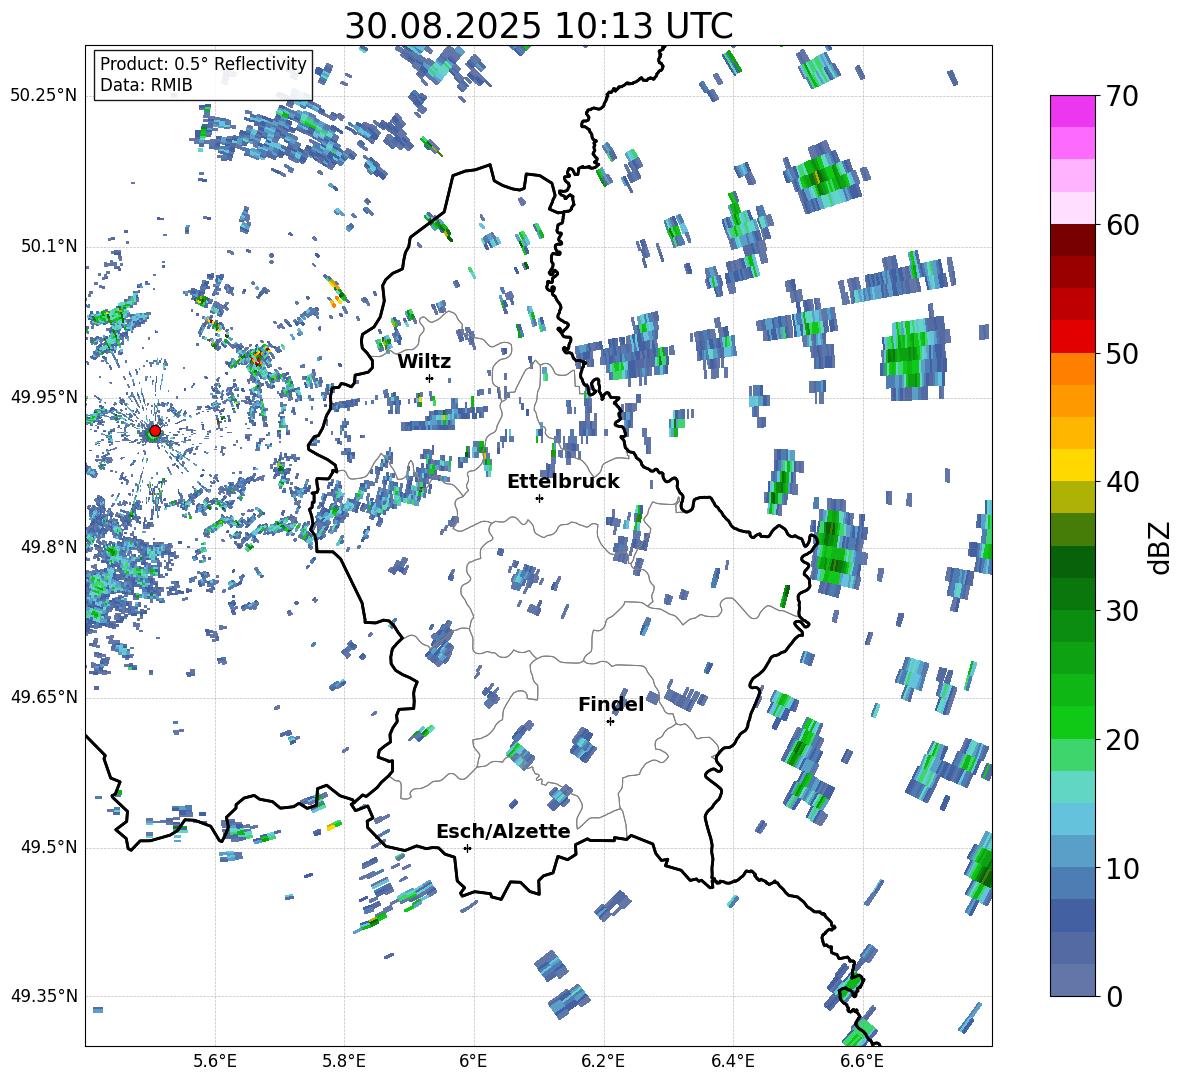The width and height of the screenshot is (1184, 1081).
Task: Click the Esch/Alzette station cross marker
Action: [467, 848]
